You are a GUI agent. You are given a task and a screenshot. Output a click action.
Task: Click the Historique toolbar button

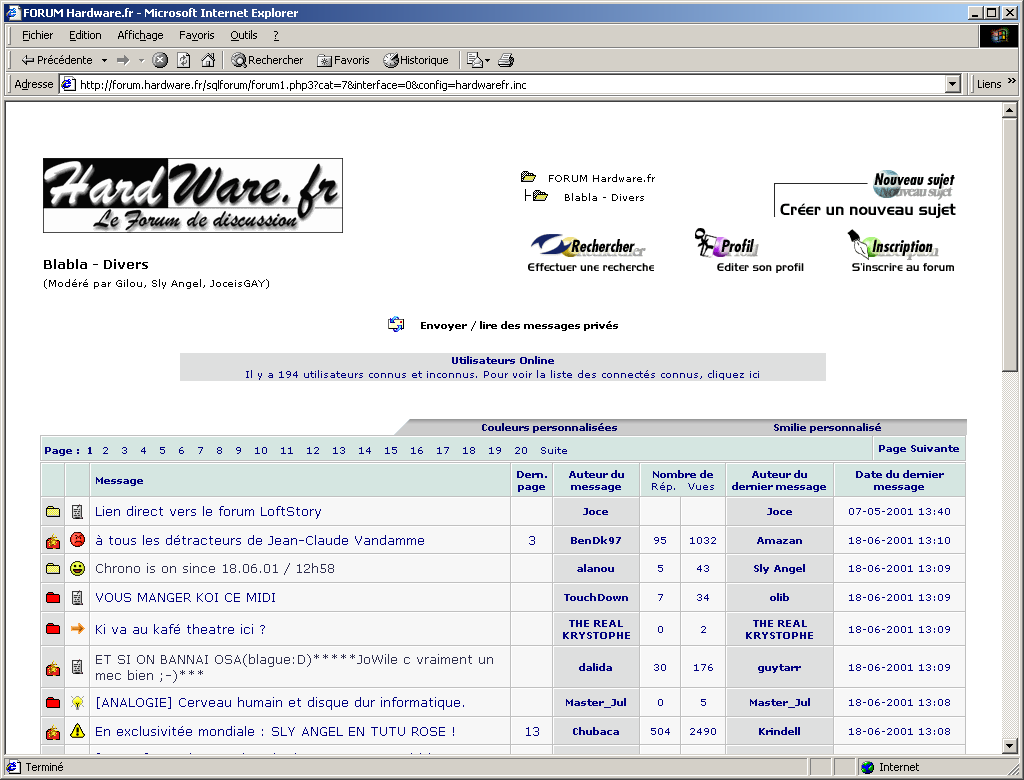[416, 60]
